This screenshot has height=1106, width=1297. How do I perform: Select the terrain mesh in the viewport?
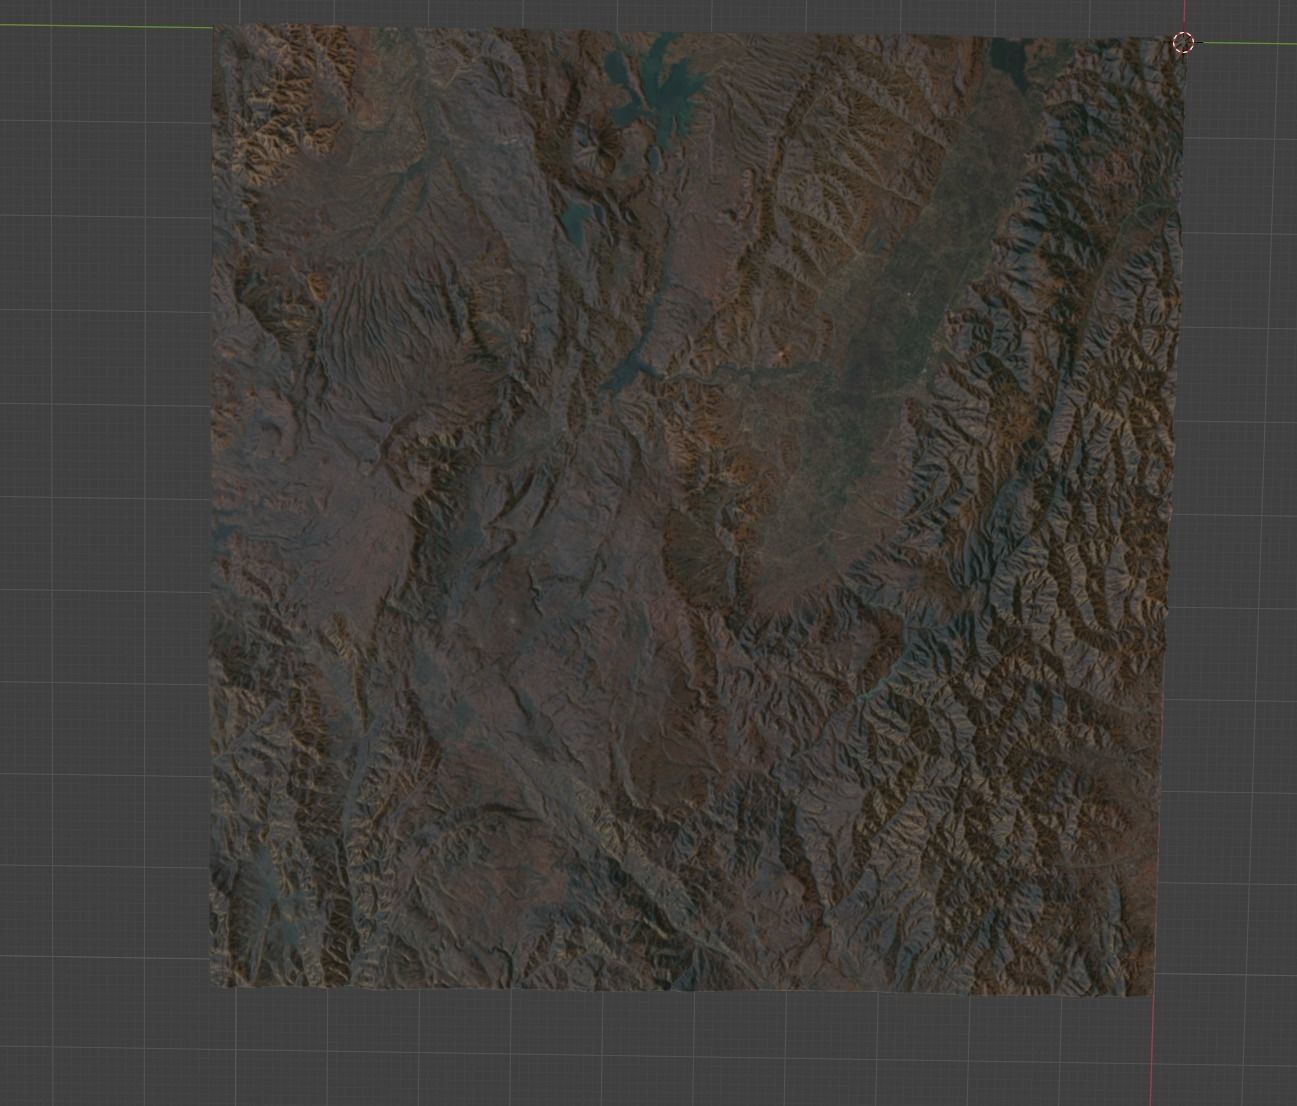point(695,510)
